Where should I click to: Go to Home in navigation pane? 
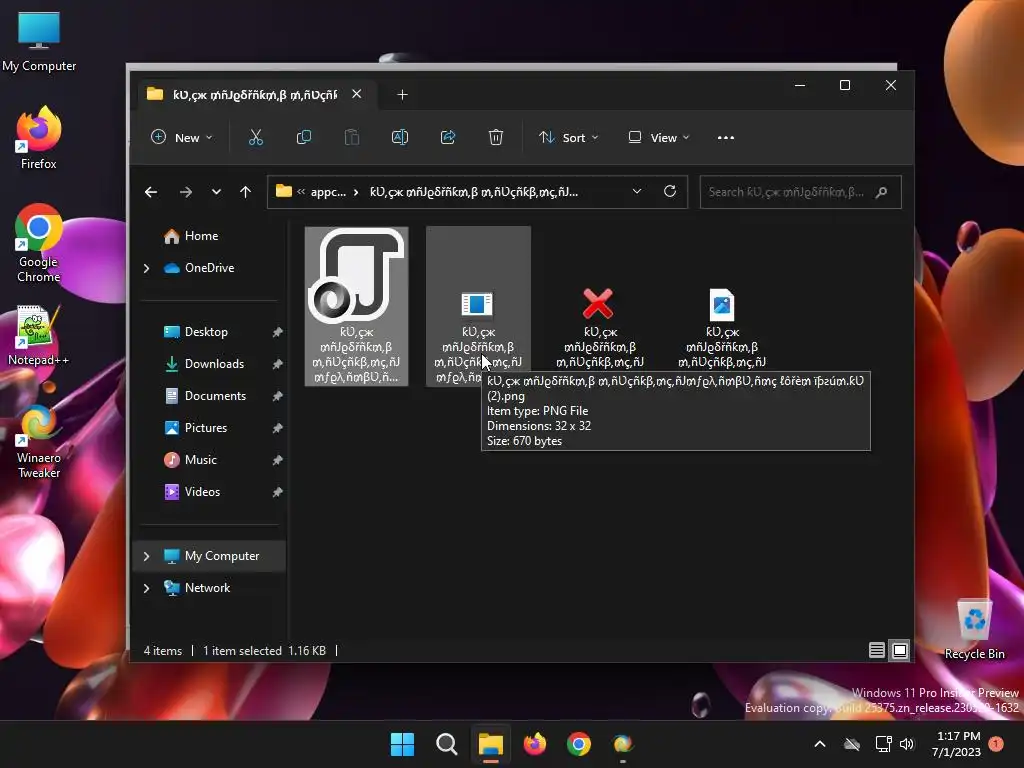201,236
